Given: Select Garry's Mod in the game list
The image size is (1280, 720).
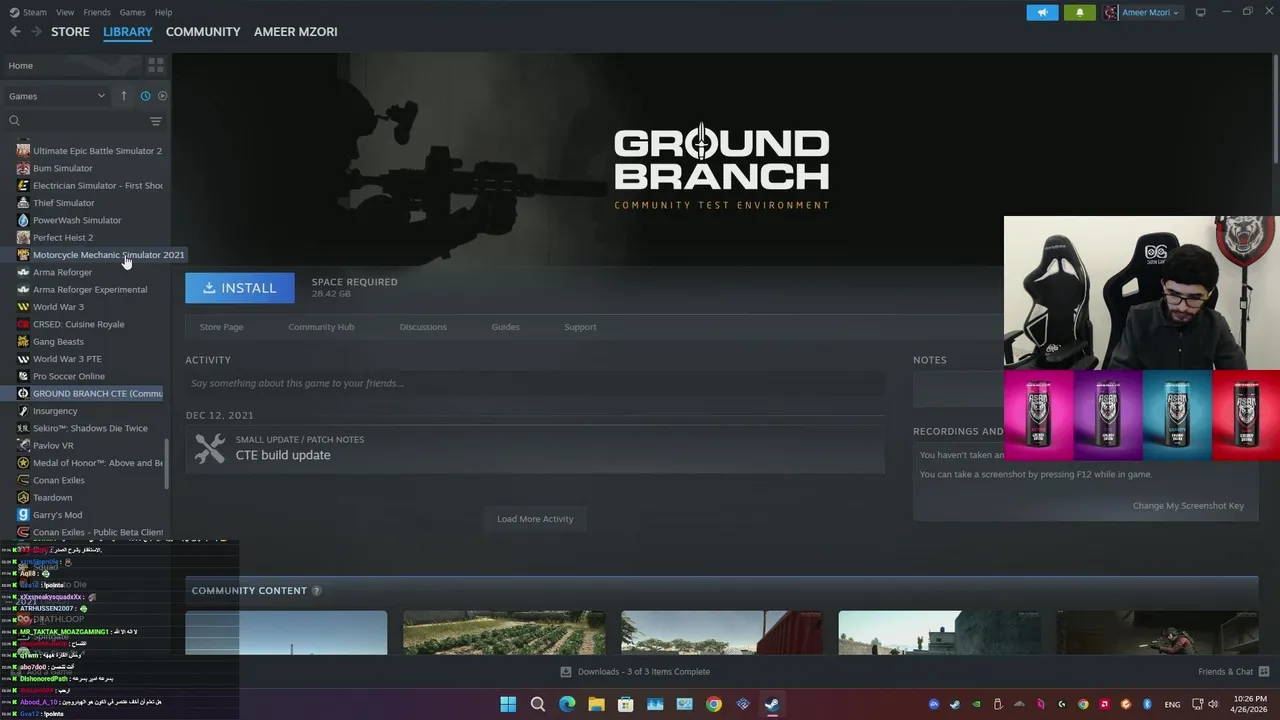Looking at the screenshot, I should [57, 515].
